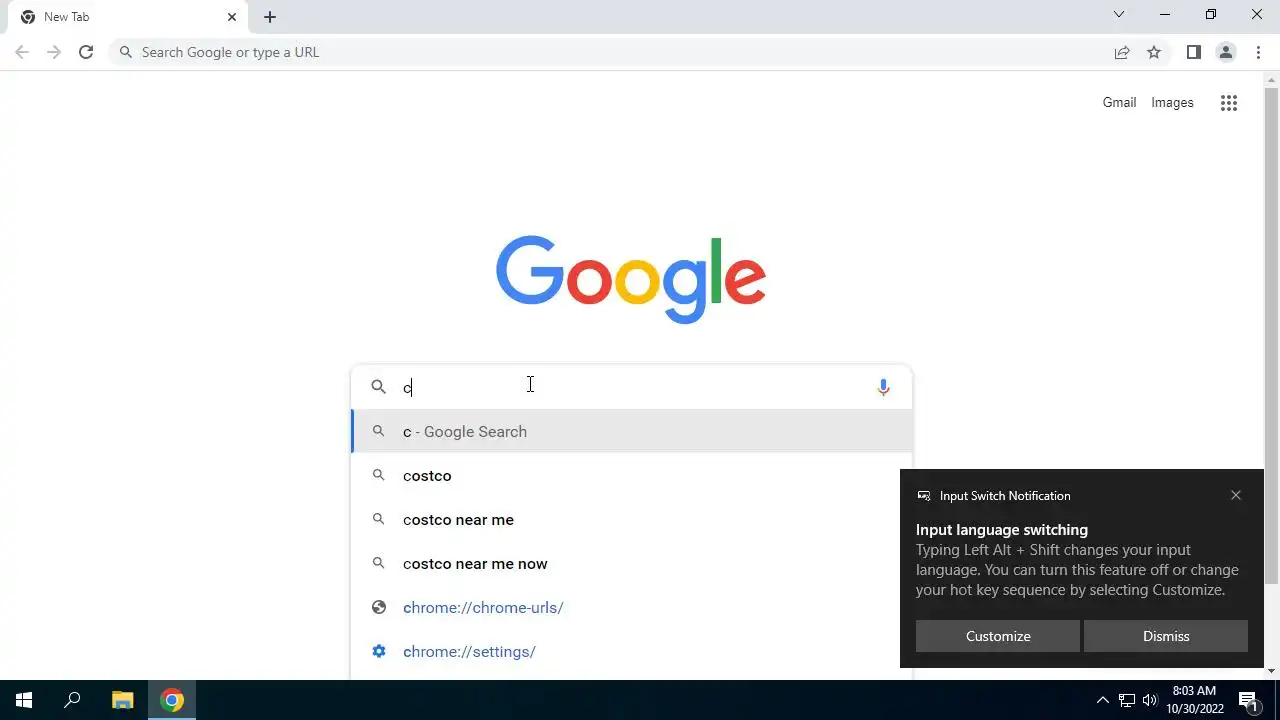Choose 'costco near me now' suggestion

click(632, 563)
